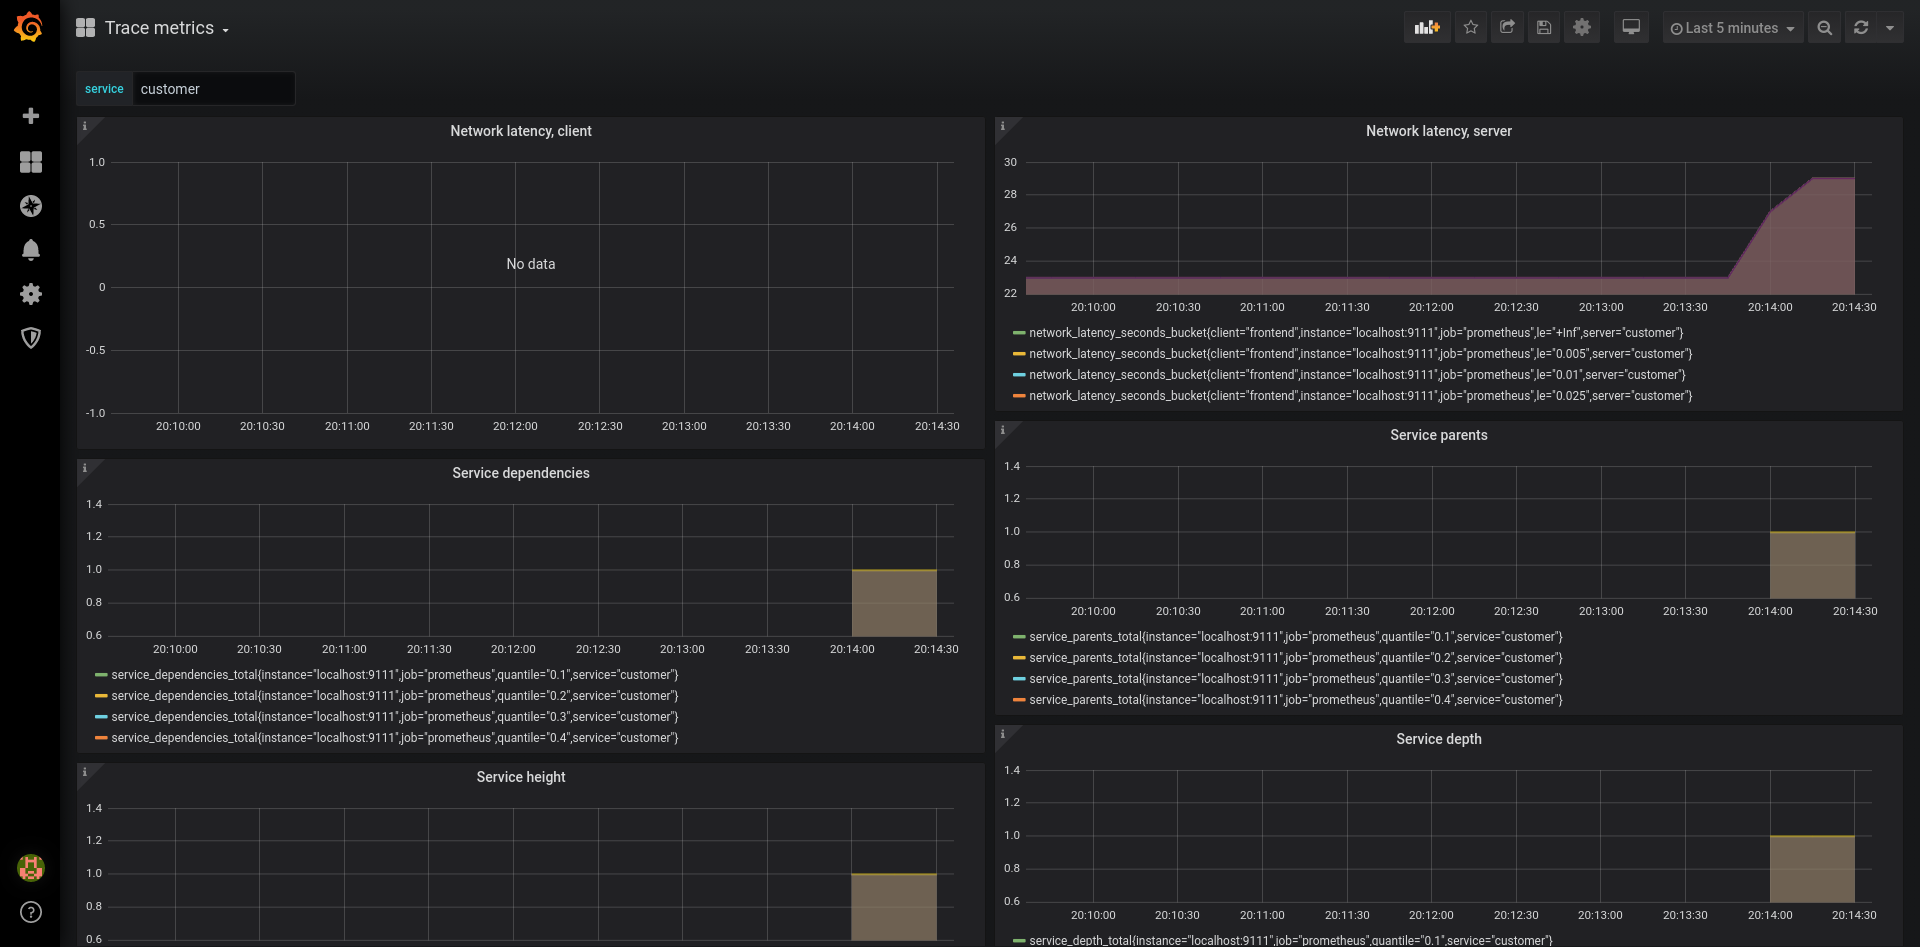Star this dashboard as favorite

[1471, 28]
